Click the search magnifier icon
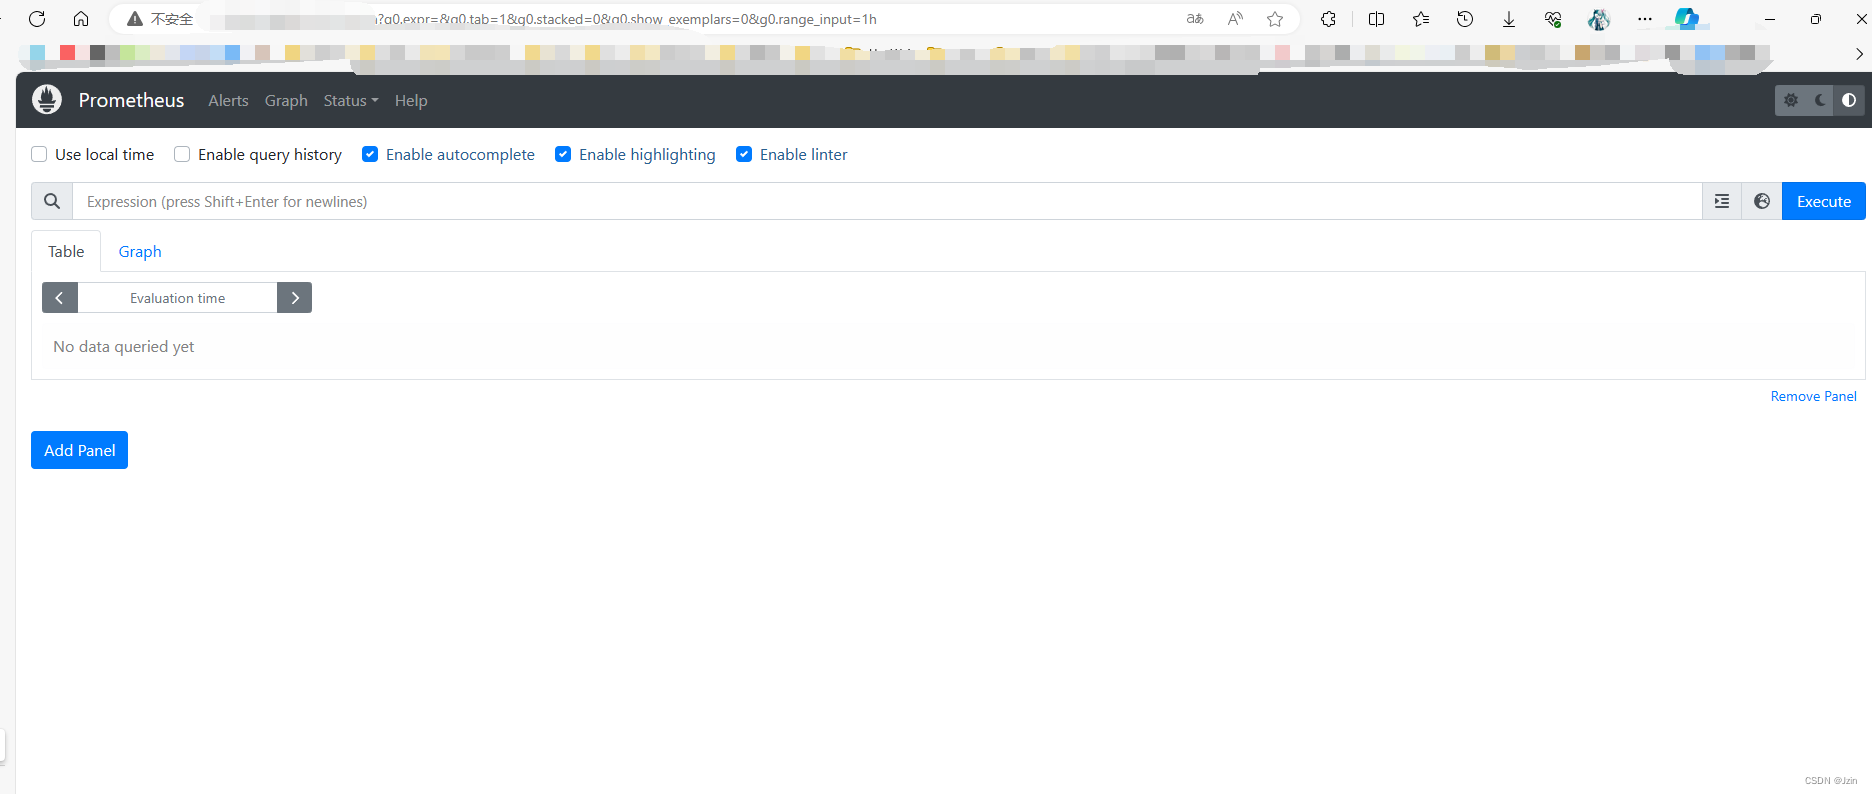 click(x=52, y=201)
